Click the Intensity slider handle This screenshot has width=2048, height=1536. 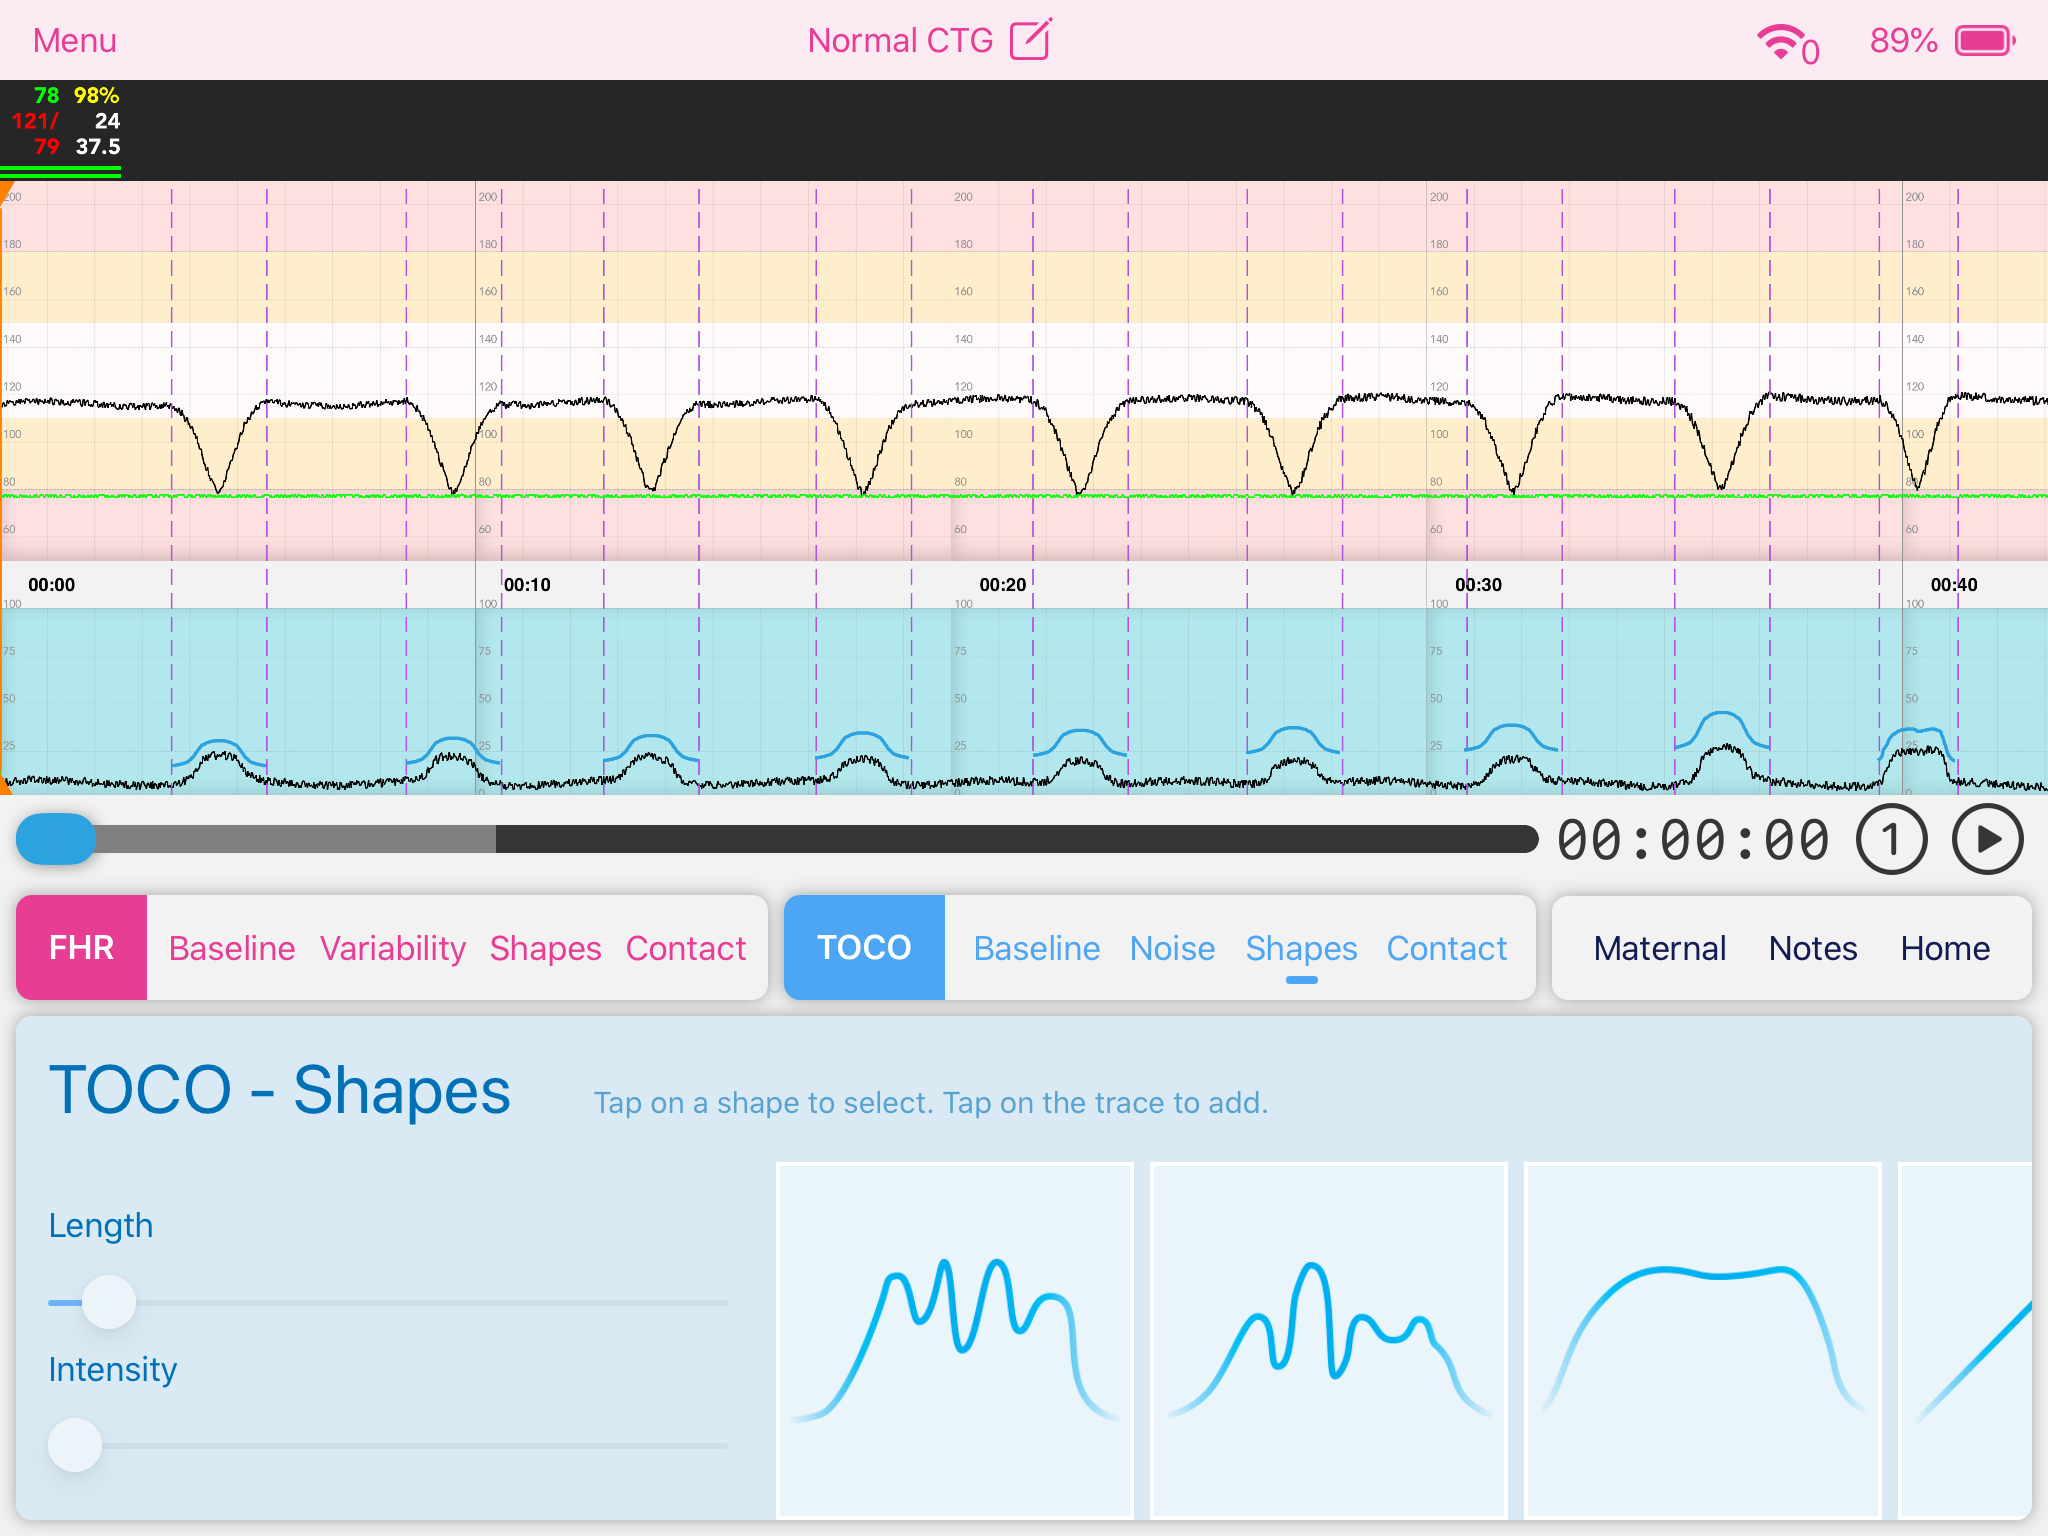(x=75, y=1445)
